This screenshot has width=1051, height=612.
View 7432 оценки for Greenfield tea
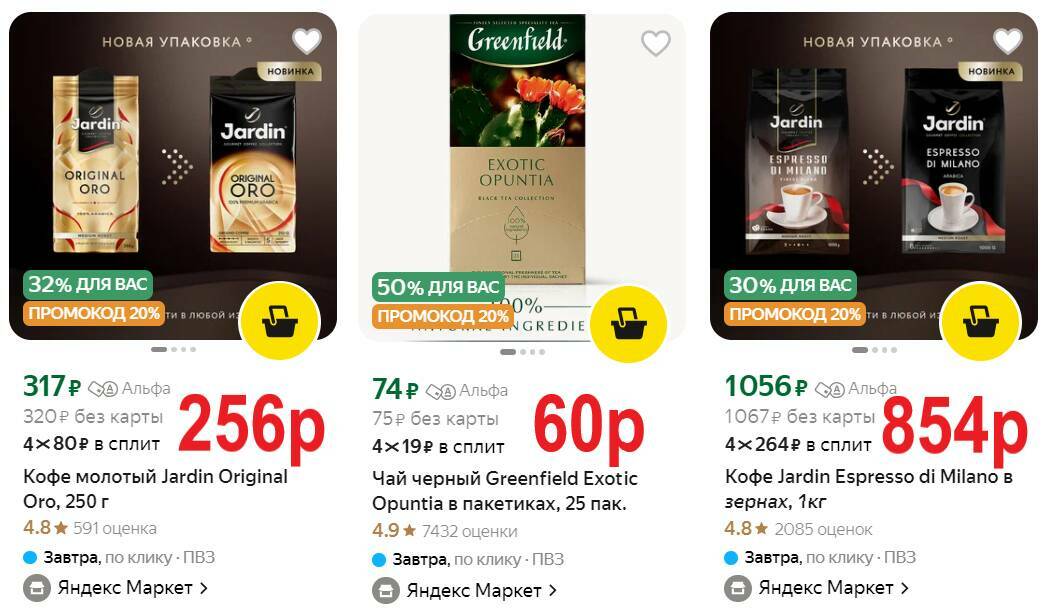(x=469, y=532)
